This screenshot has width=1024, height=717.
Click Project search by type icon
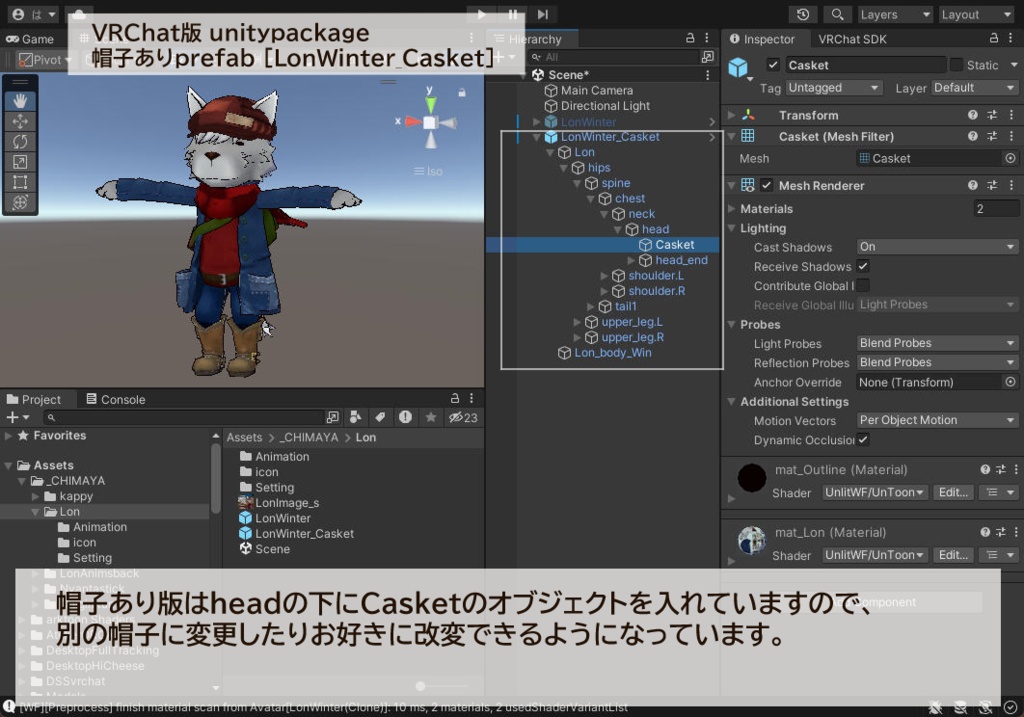355,417
